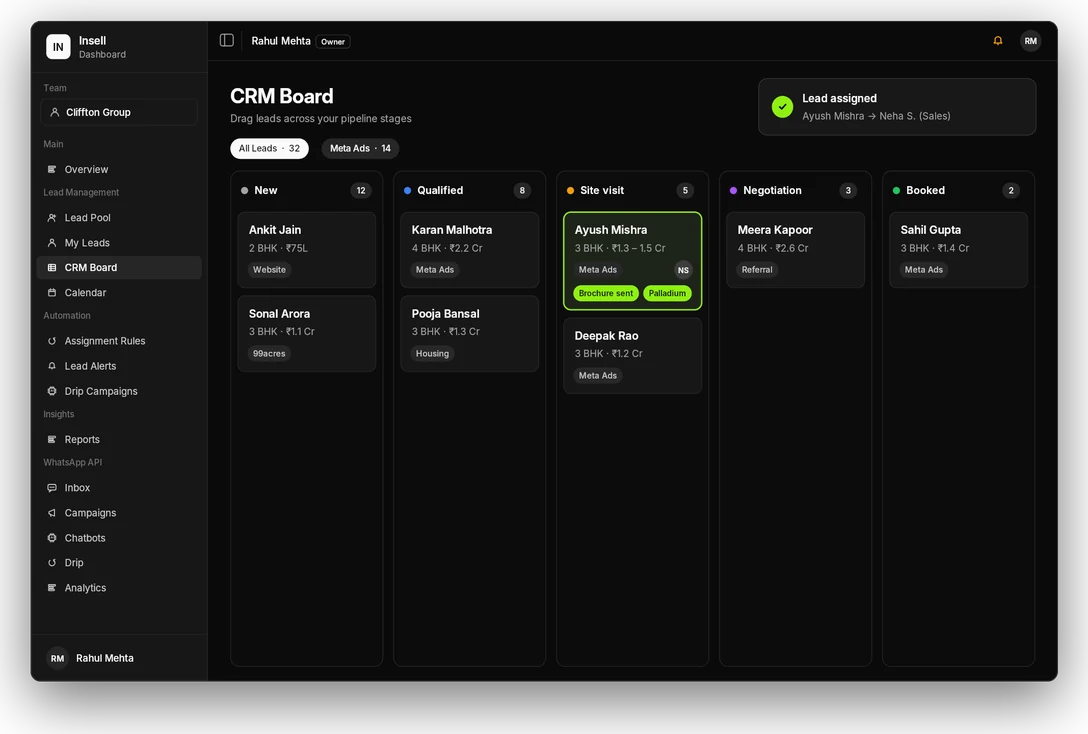Open Deepak Rao lead card

tap(633, 356)
